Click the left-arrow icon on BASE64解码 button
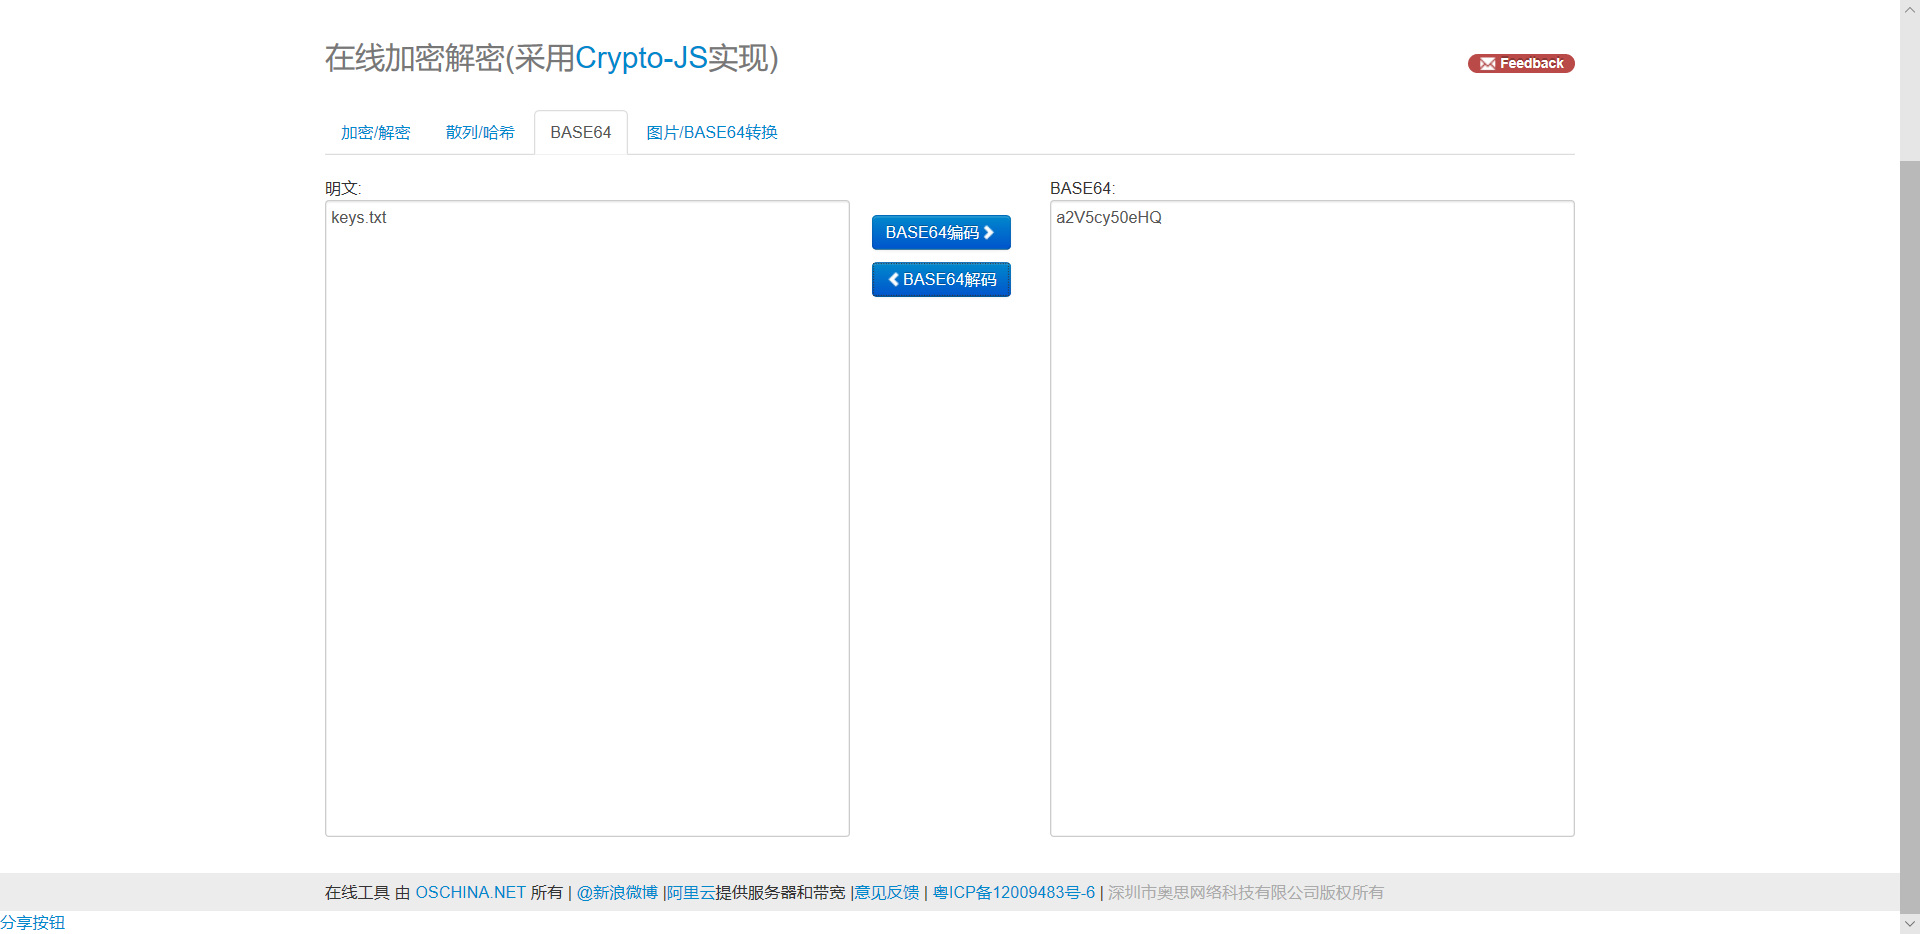 [893, 279]
